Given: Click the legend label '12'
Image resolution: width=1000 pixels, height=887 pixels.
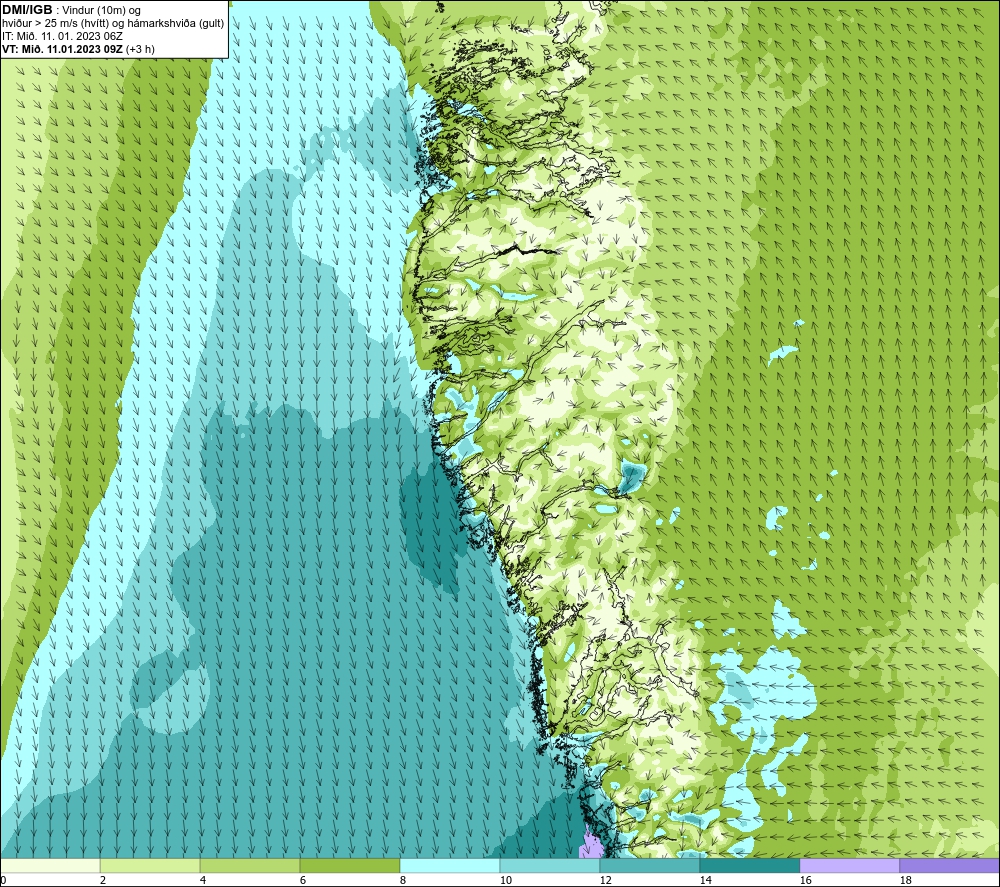Looking at the screenshot, I should (x=605, y=880).
